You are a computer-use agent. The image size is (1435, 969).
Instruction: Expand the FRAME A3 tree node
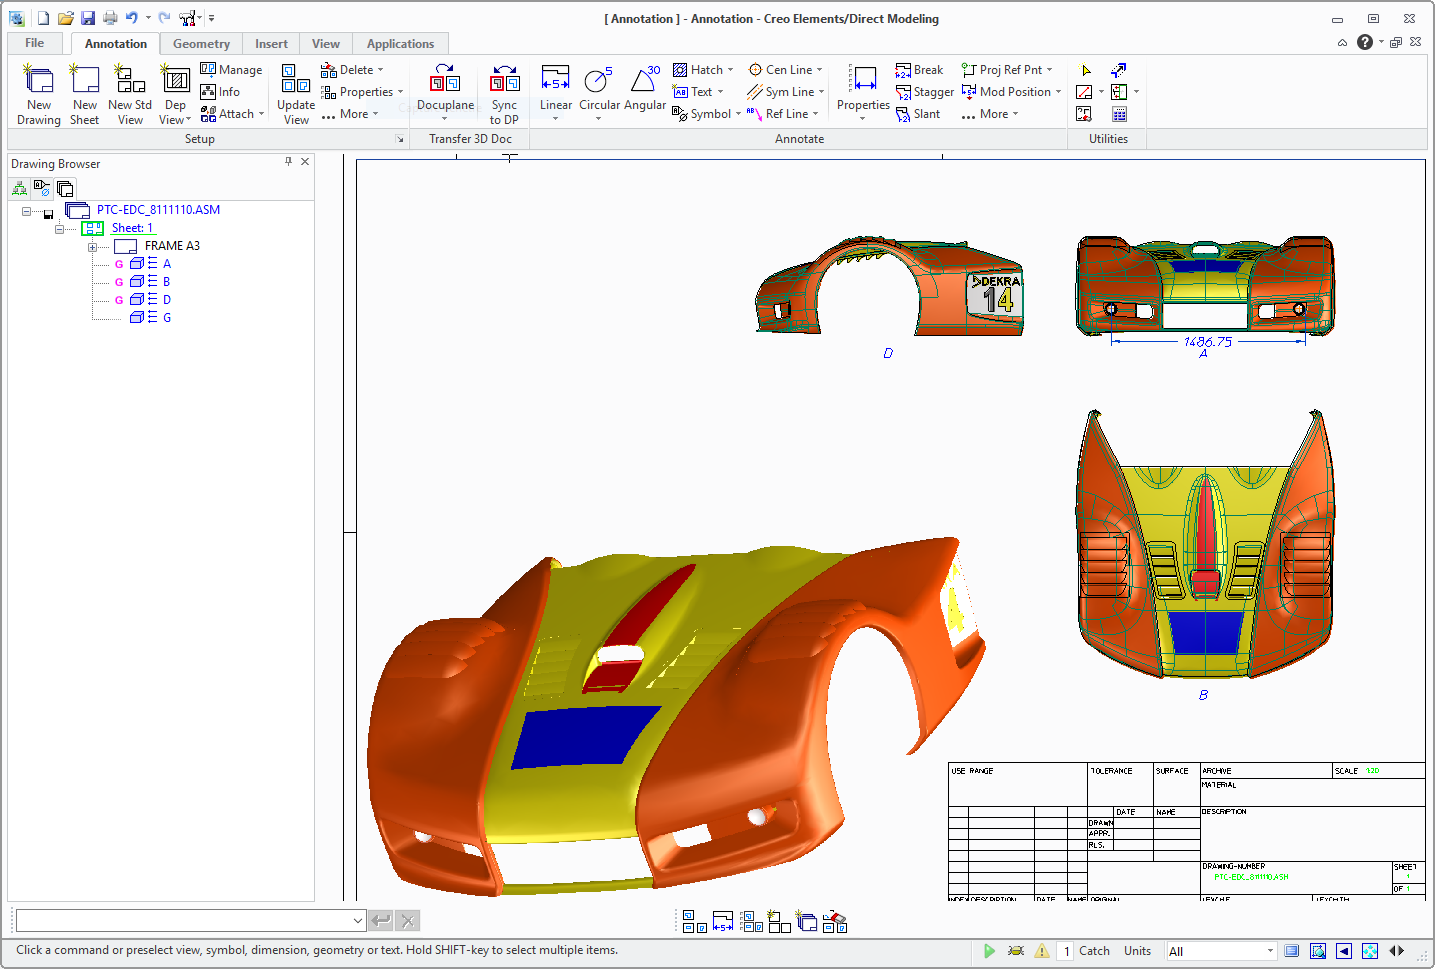pyautogui.click(x=92, y=247)
